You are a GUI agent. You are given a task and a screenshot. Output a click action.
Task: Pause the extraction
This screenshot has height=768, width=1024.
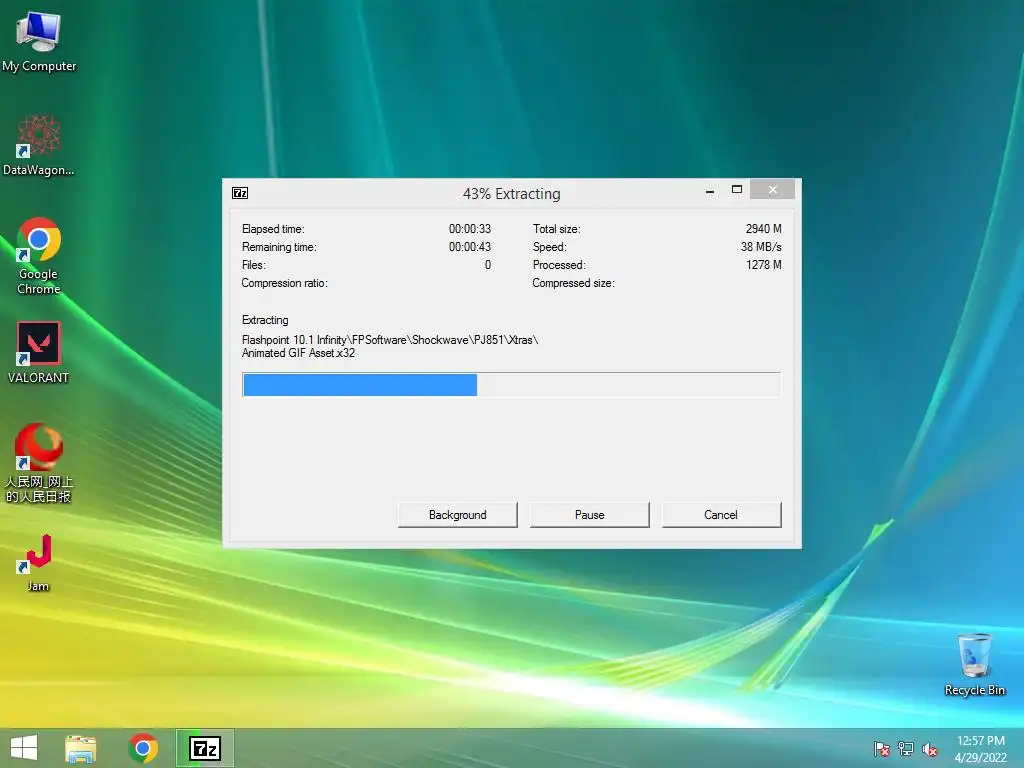[590, 515]
